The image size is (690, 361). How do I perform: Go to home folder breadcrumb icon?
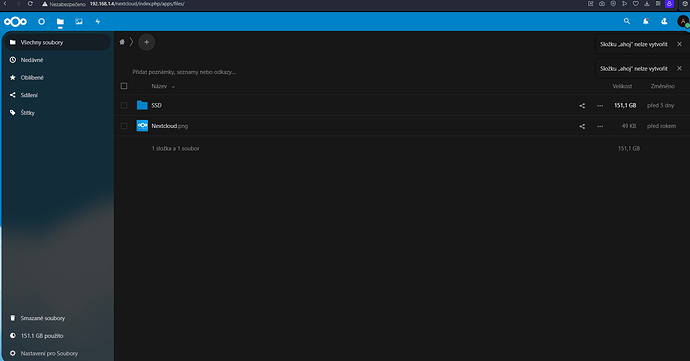click(x=122, y=42)
